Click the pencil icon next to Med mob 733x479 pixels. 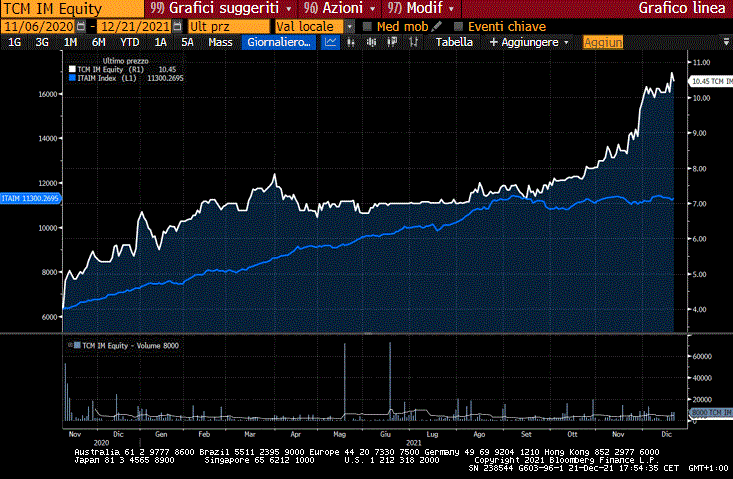(x=437, y=27)
